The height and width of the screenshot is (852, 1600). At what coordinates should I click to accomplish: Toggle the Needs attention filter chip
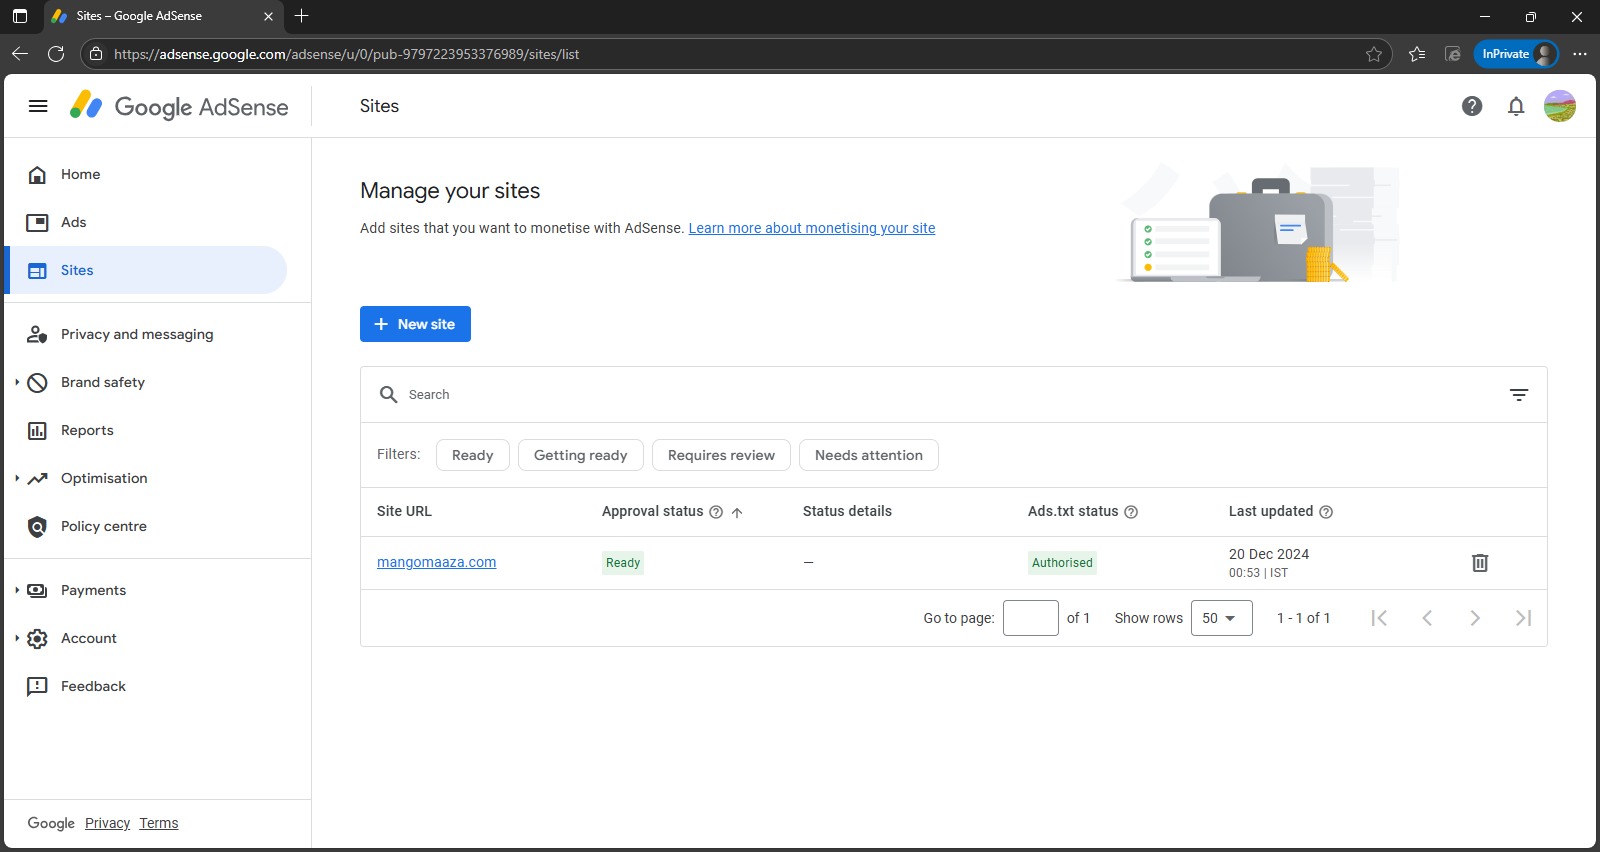click(869, 455)
